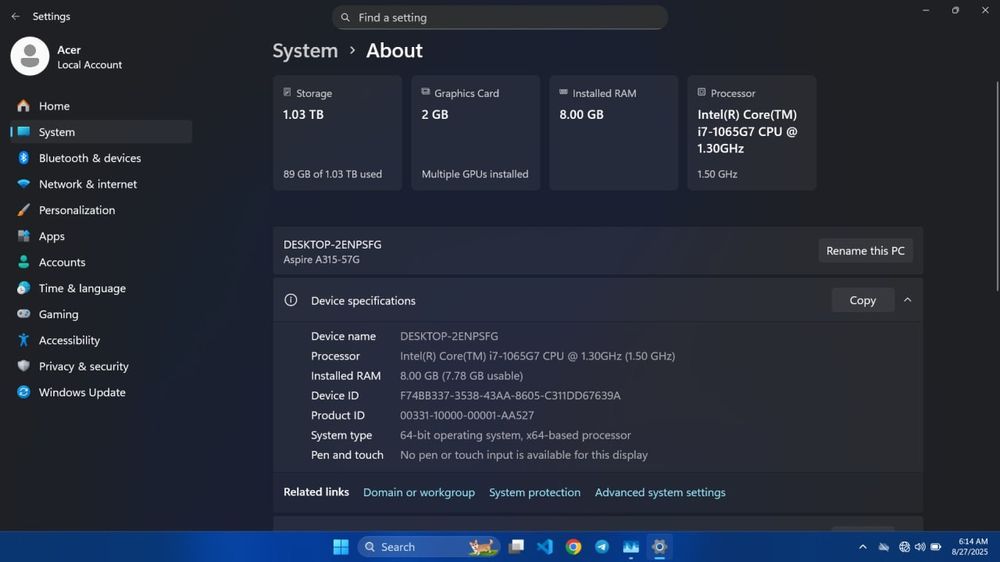1000x562 pixels.
Task: Click the Acer account avatar picture
Action: coord(30,56)
